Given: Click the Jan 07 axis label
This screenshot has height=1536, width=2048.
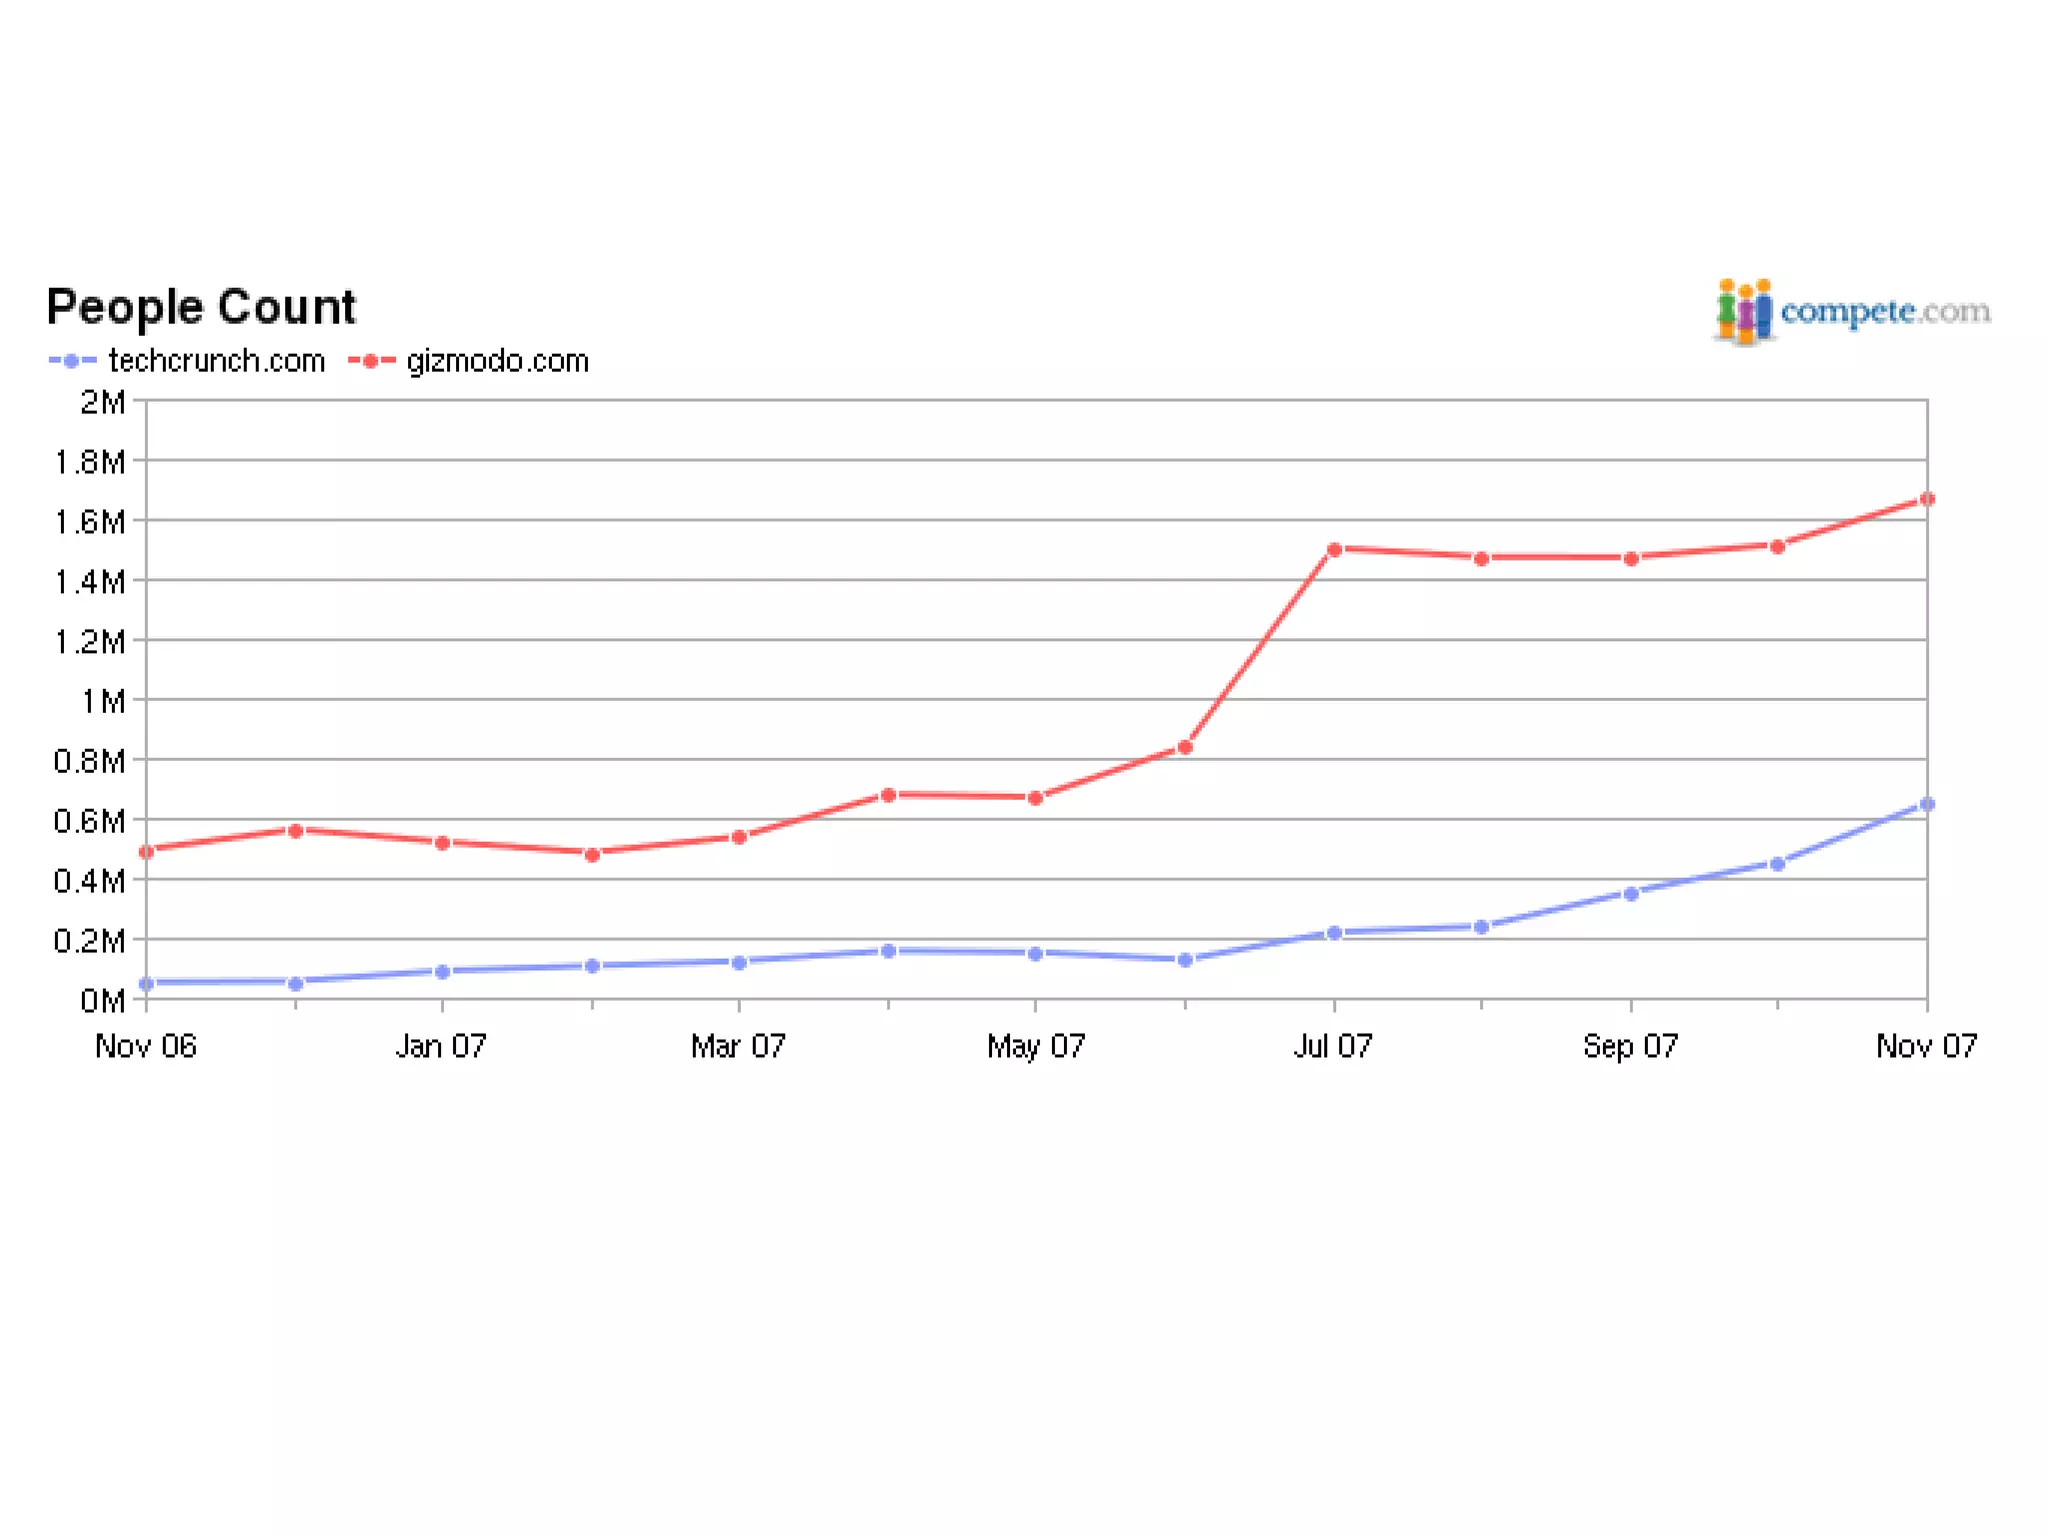Looking at the screenshot, I should pos(441,1046).
